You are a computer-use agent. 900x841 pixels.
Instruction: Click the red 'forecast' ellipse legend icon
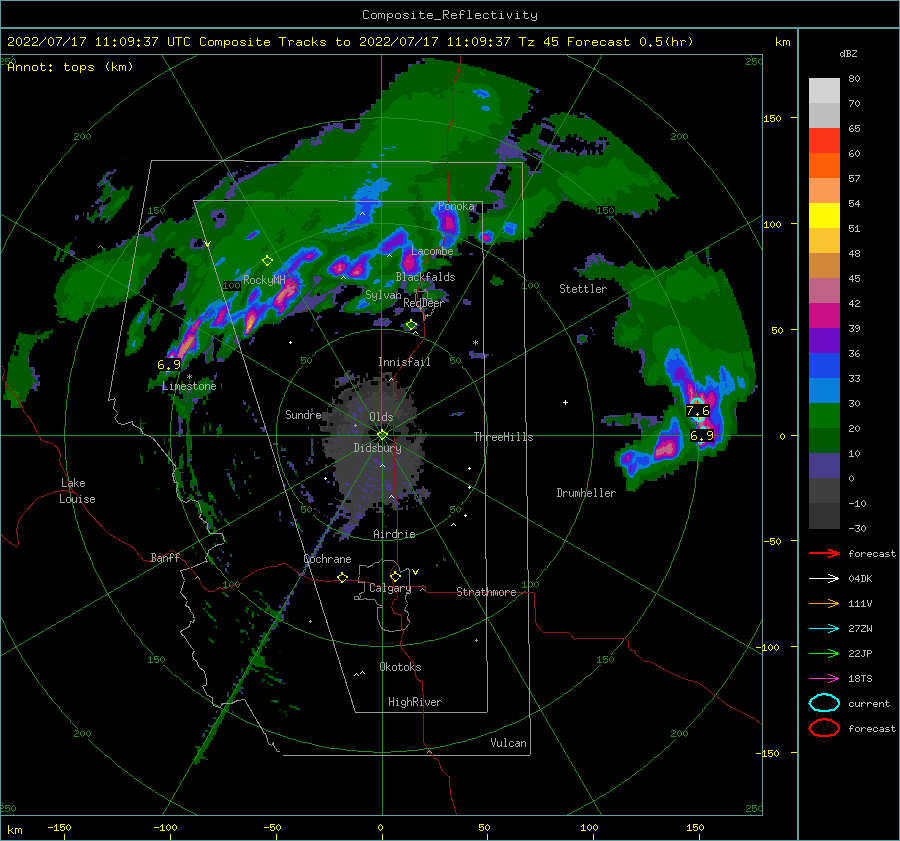tap(824, 728)
